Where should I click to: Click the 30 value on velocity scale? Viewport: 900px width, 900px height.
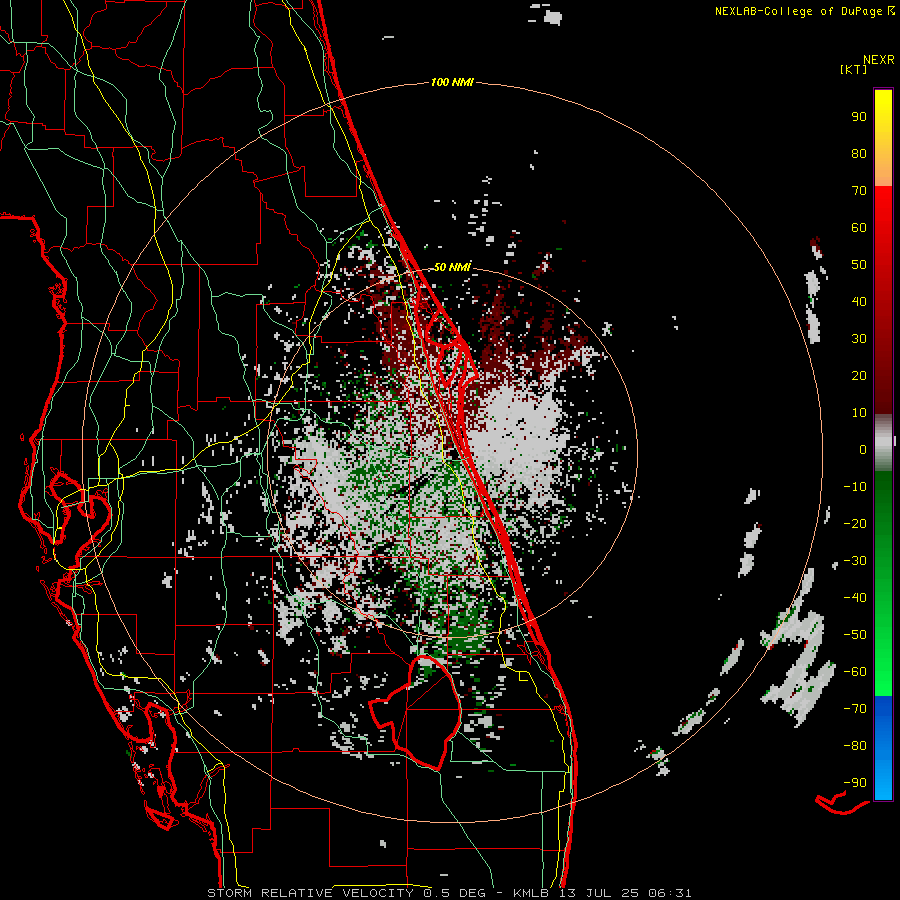coord(859,339)
